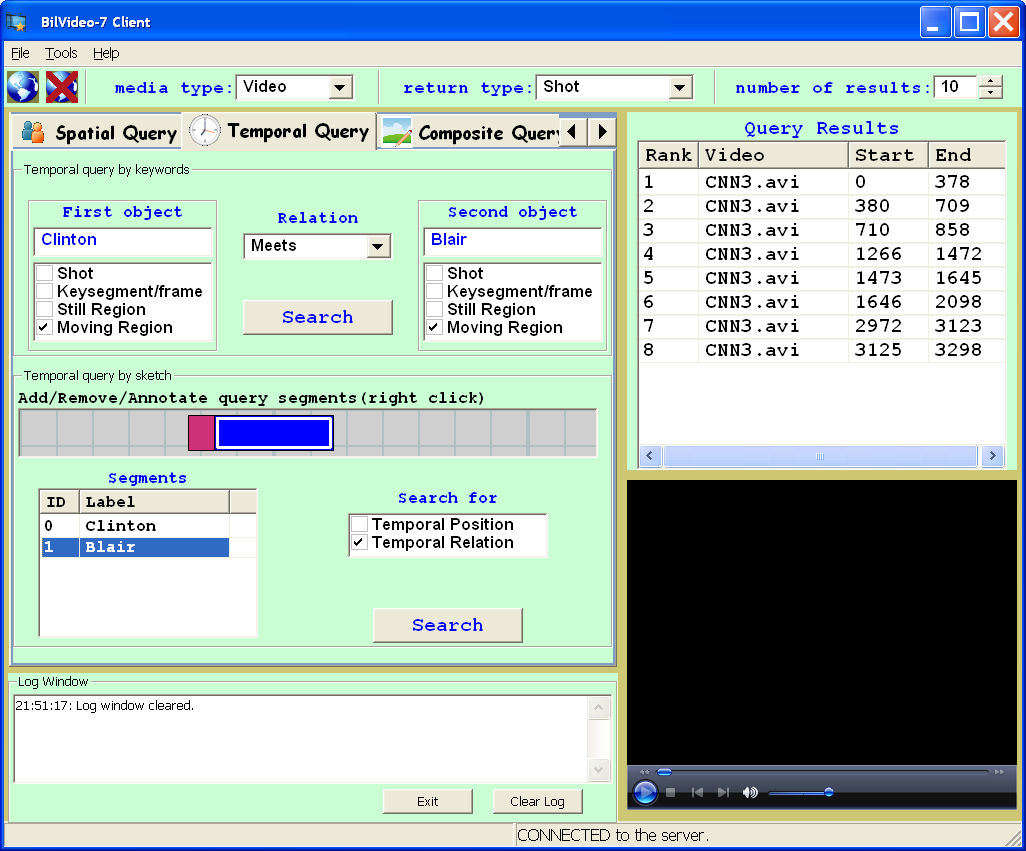The image size is (1026, 851).
Task: Click the previous track icon in player
Action: point(697,792)
